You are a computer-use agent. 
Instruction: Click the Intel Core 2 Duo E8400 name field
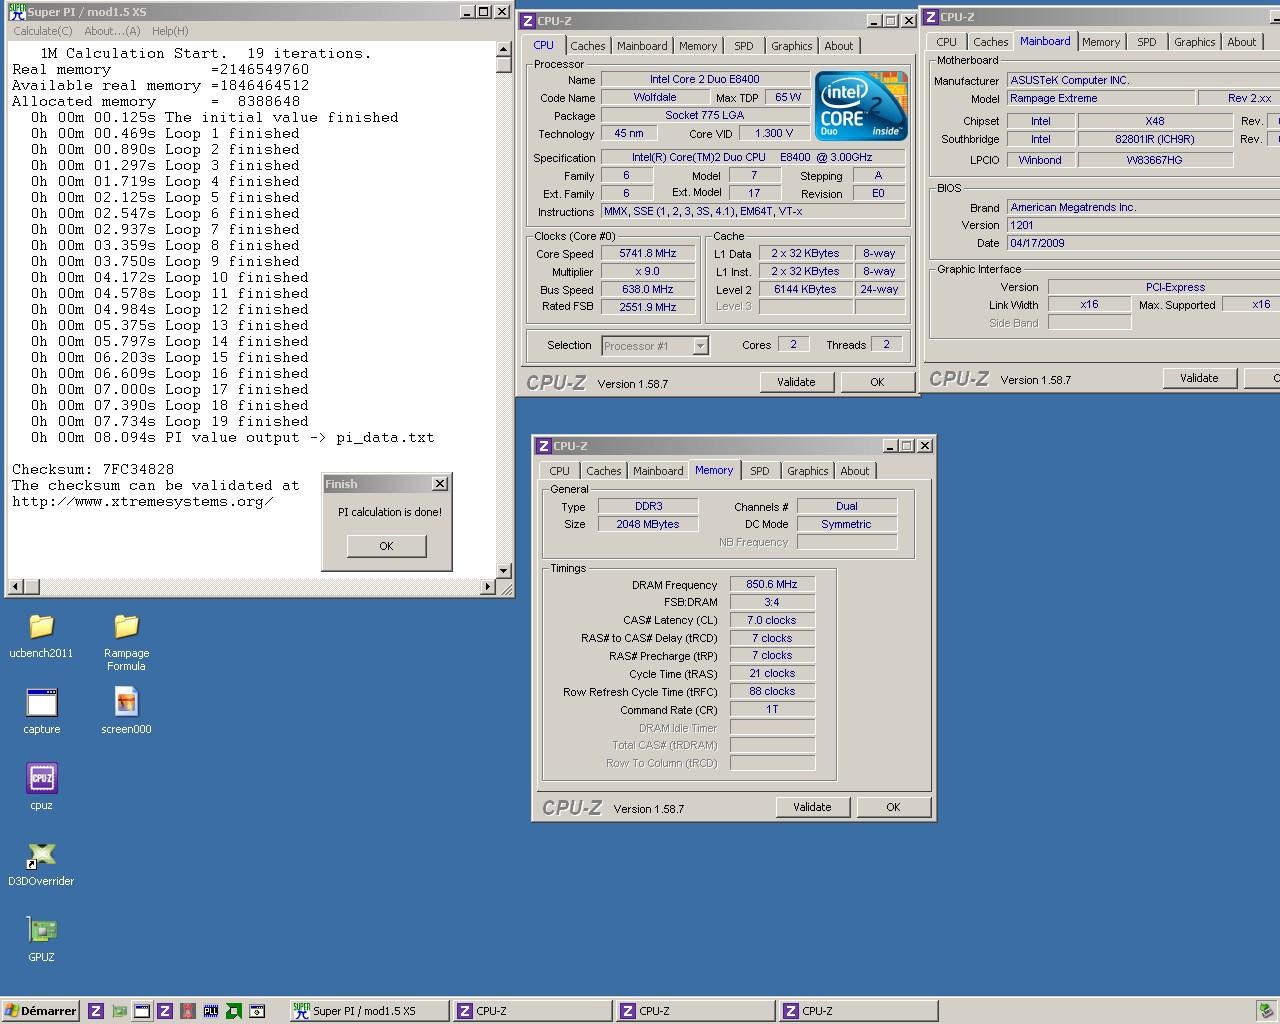[705, 80]
